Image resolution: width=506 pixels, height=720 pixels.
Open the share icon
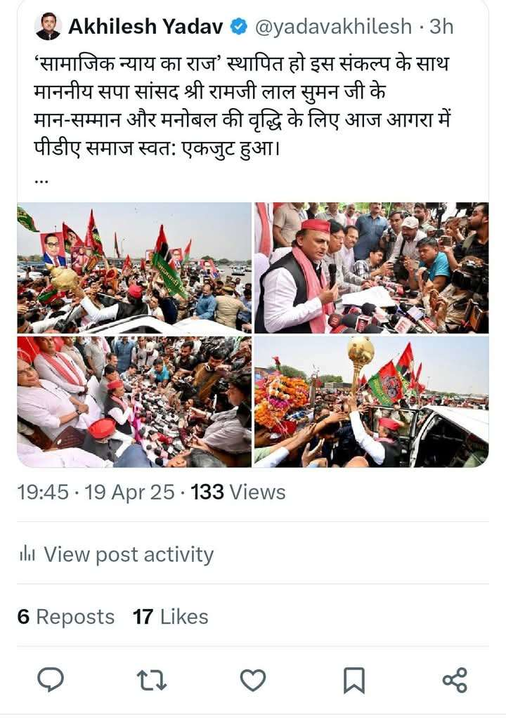(x=455, y=680)
